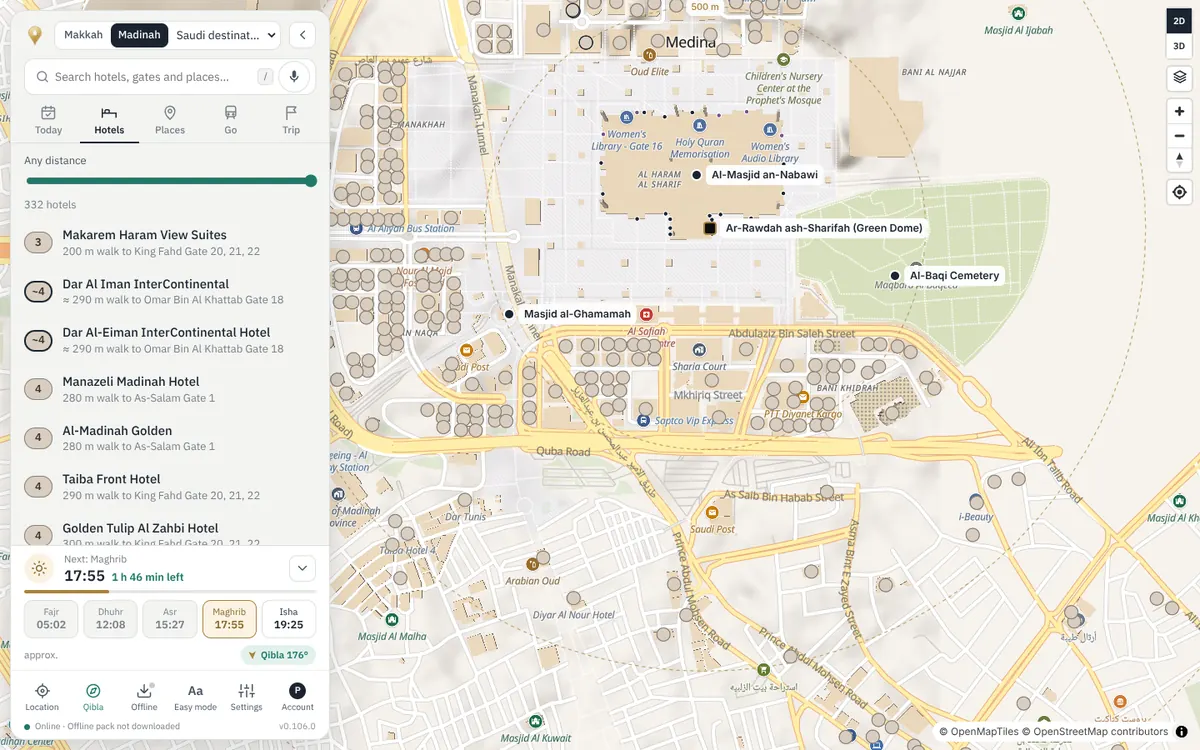The height and width of the screenshot is (750, 1200).
Task: Switch map to 2D view
Action: coord(1179,21)
